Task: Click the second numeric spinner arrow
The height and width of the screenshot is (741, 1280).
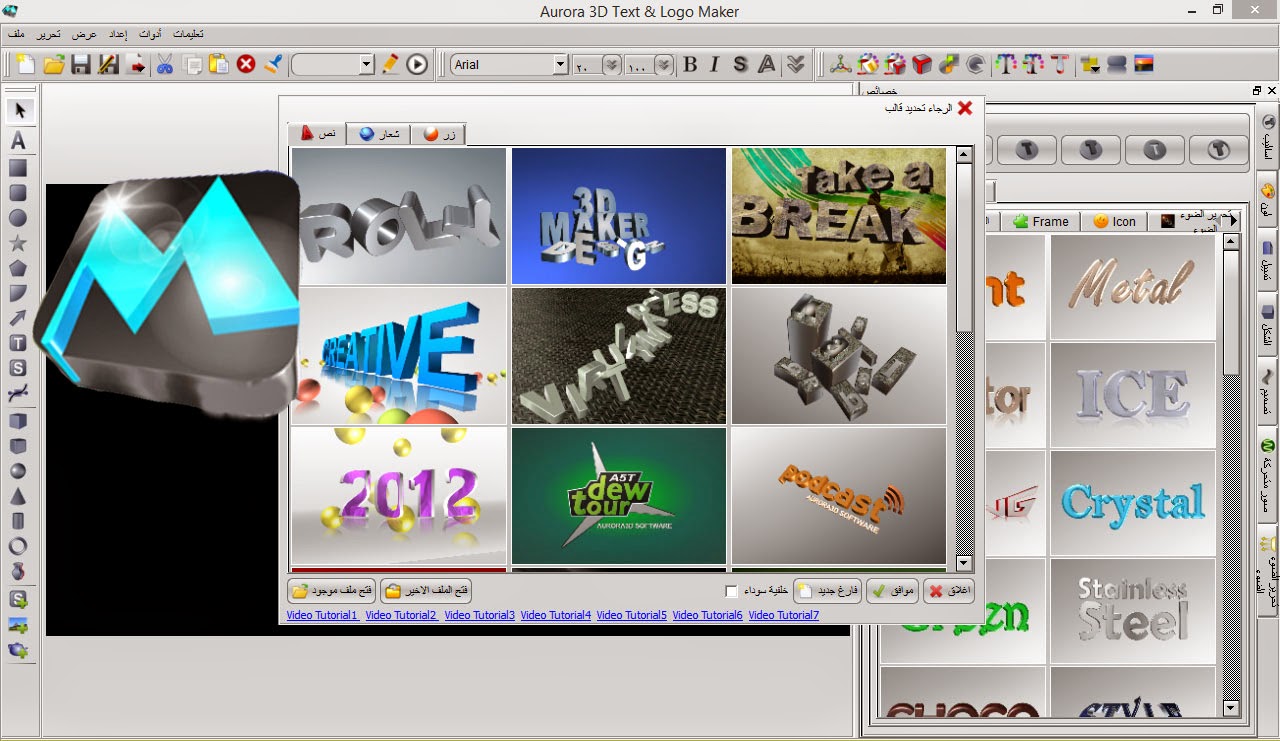Action: pyautogui.click(x=664, y=65)
